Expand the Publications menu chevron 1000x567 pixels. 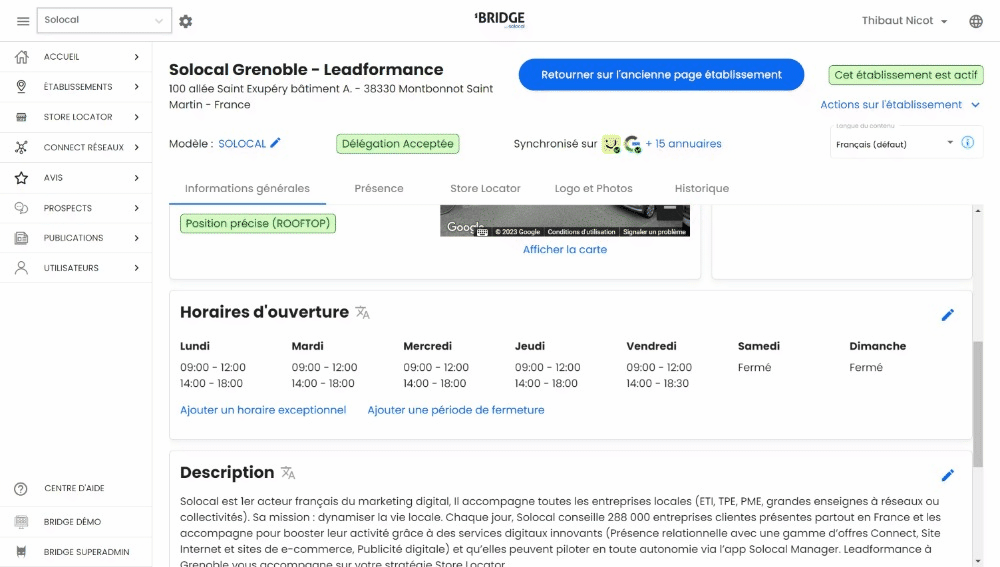pyautogui.click(x=136, y=238)
